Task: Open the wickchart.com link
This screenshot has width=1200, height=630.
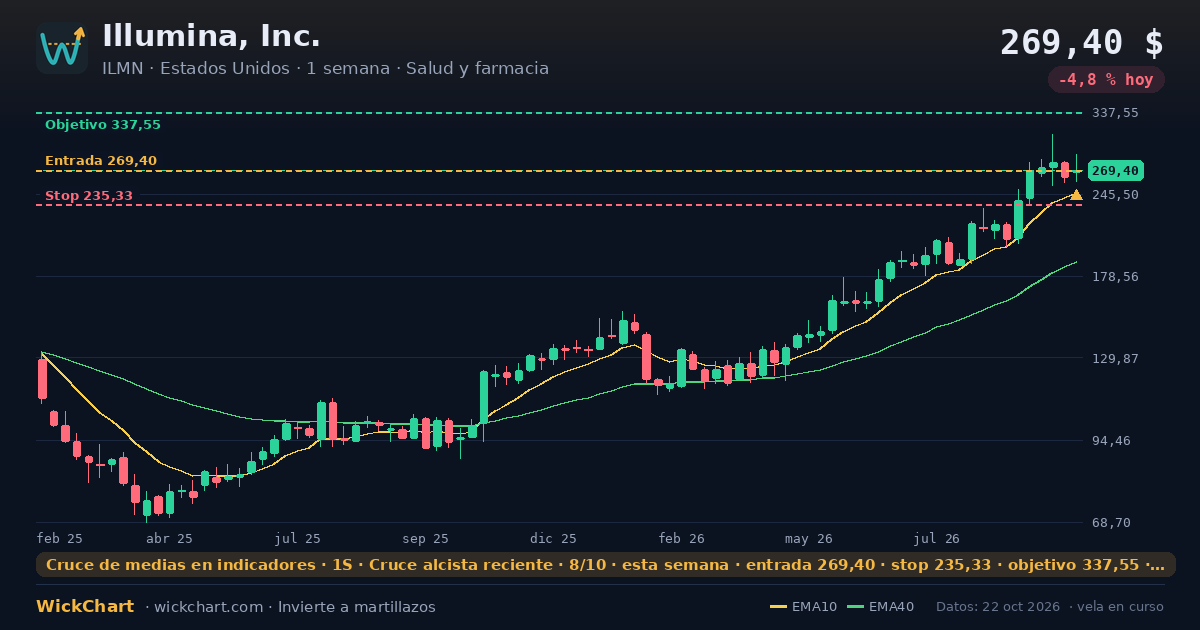Action: pos(208,607)
